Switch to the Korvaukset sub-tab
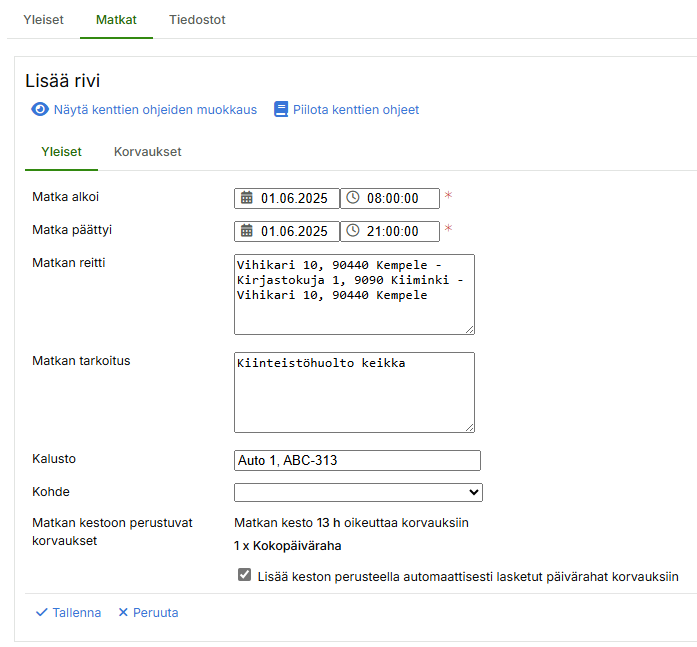Image resolution: width=697 pixels, height=647 pixels. coord(148,152)
